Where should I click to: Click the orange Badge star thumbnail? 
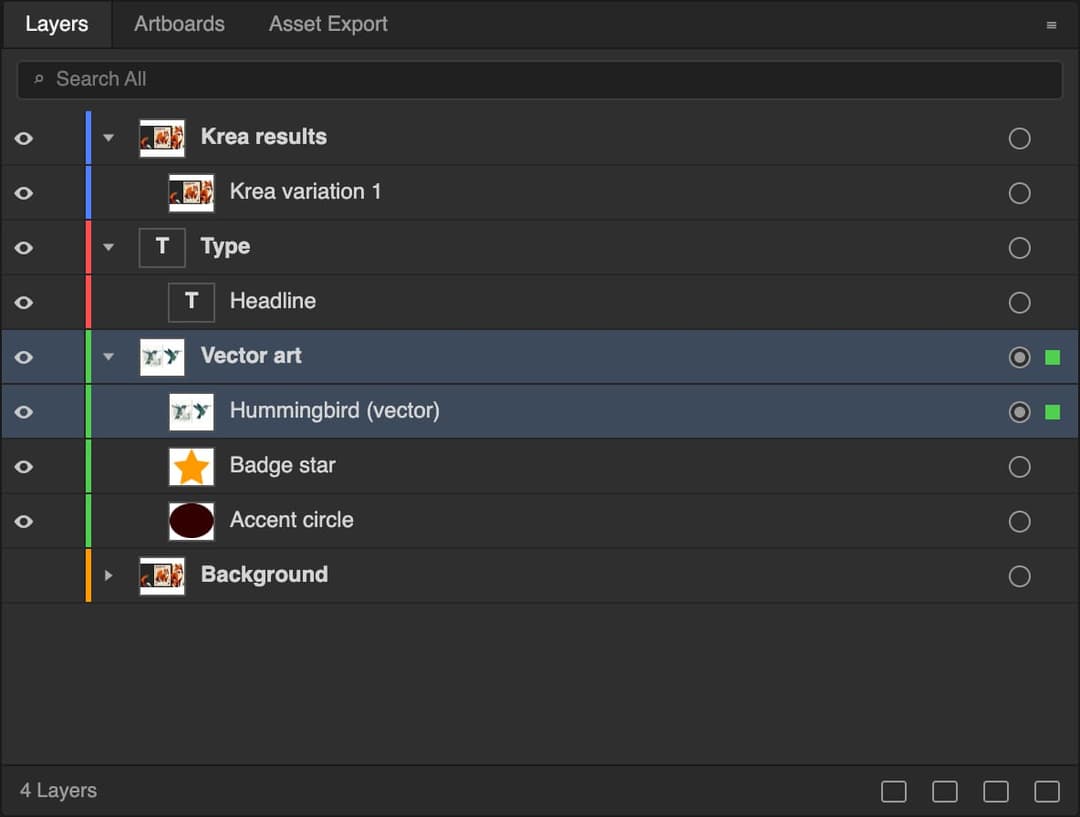[x=191, y=466]
